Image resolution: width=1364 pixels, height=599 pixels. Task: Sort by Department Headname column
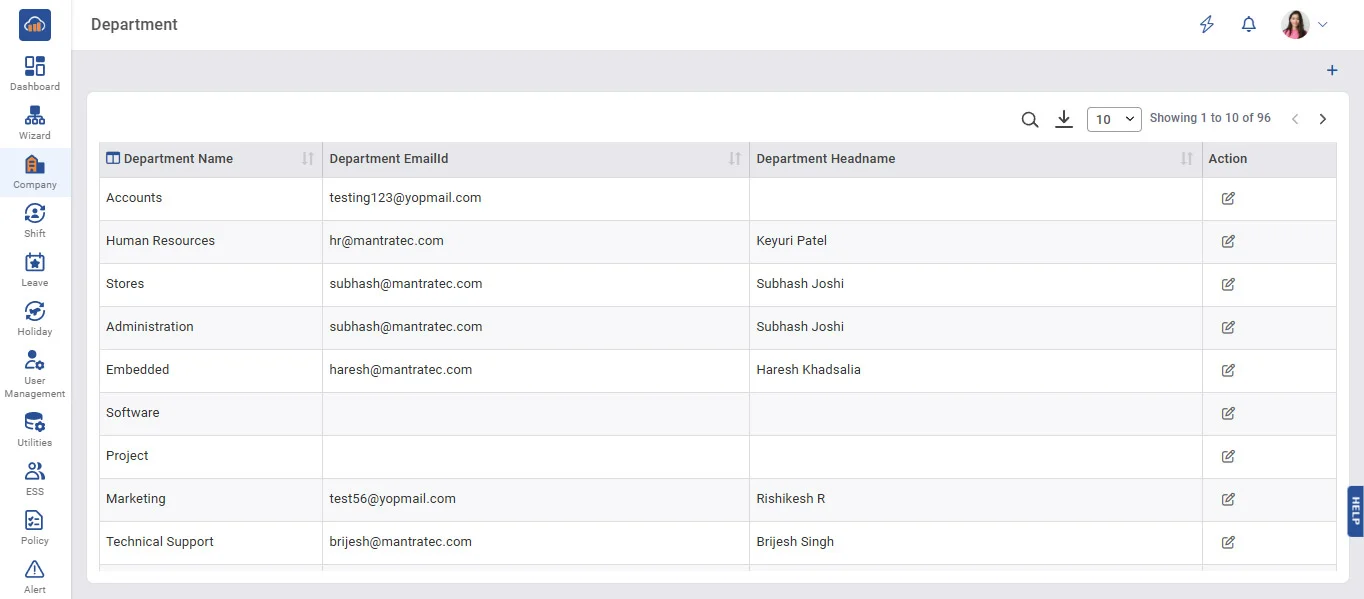1187,159
